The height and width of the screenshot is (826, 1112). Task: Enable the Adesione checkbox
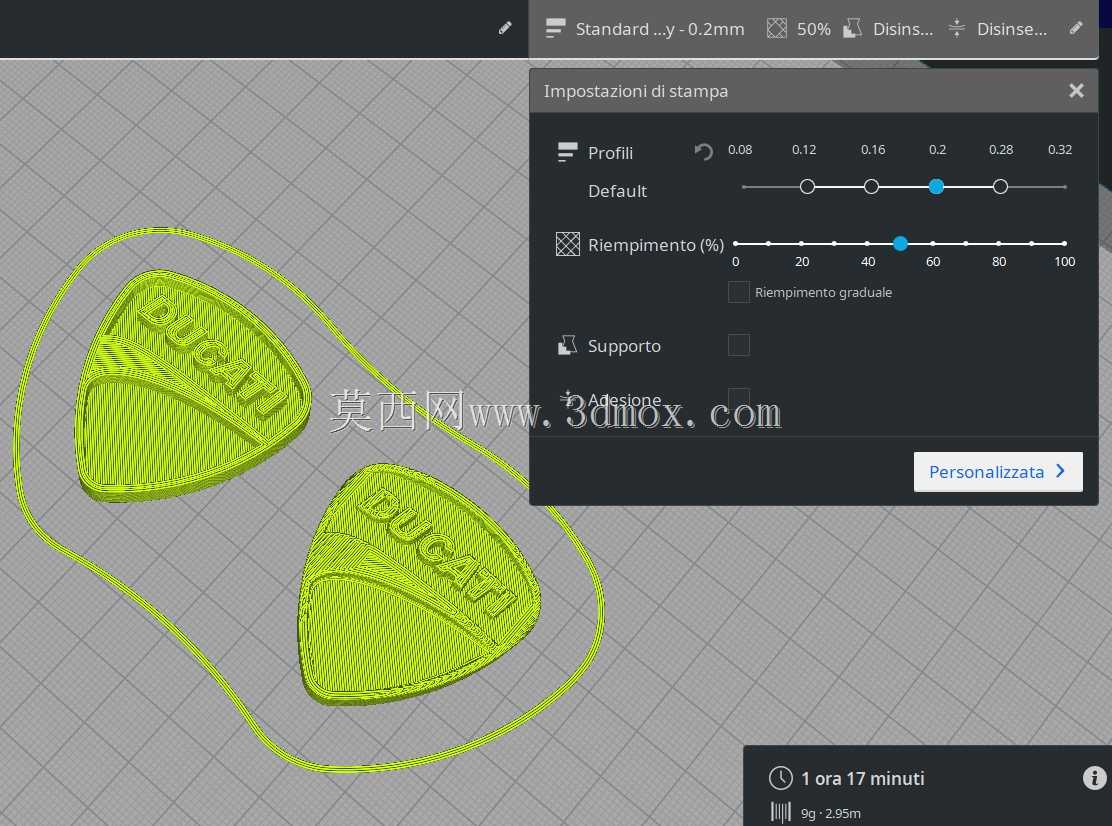[x=739, y=396]
